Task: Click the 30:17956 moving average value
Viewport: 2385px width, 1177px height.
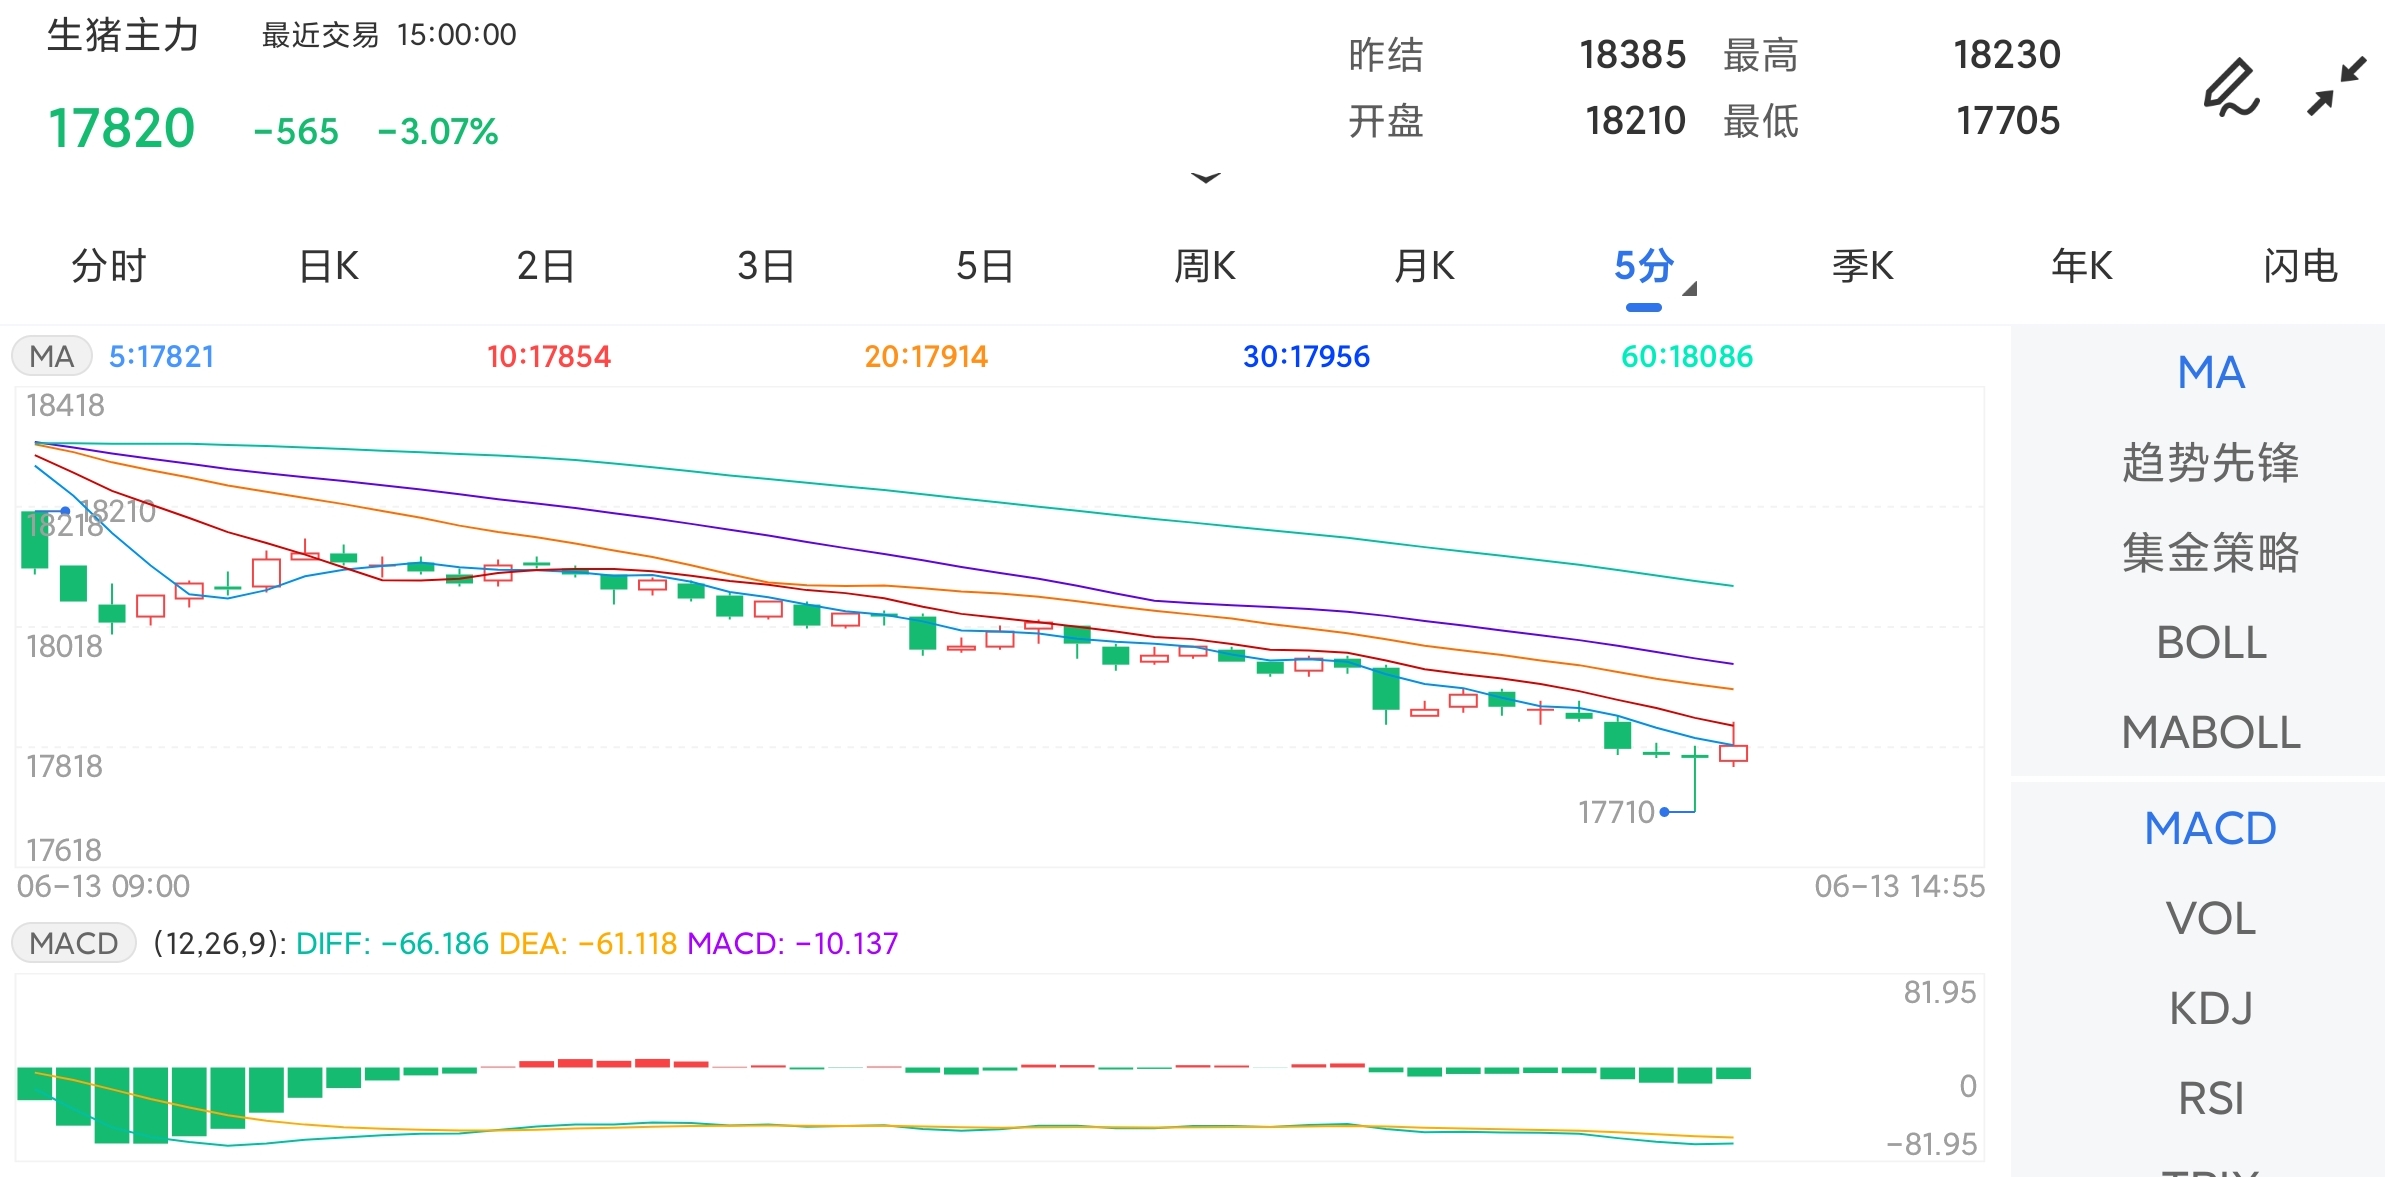Action: click(1306, 356)
